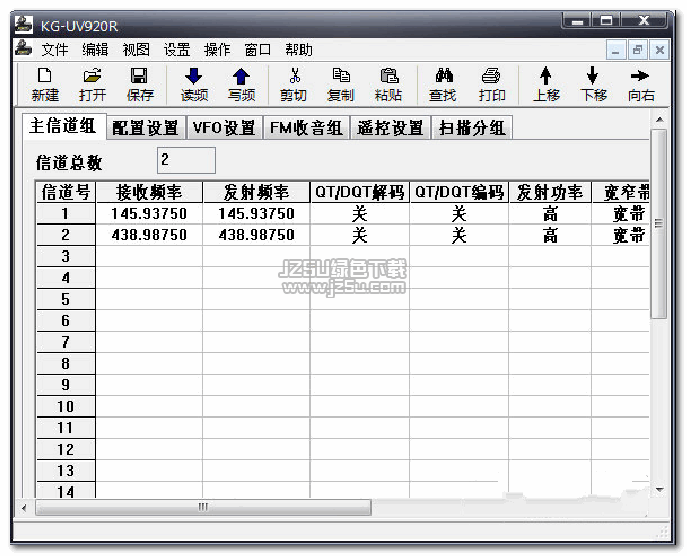Move row up with 上移 arrow
The image size is (687, 556).
click(x=546, y=85)
